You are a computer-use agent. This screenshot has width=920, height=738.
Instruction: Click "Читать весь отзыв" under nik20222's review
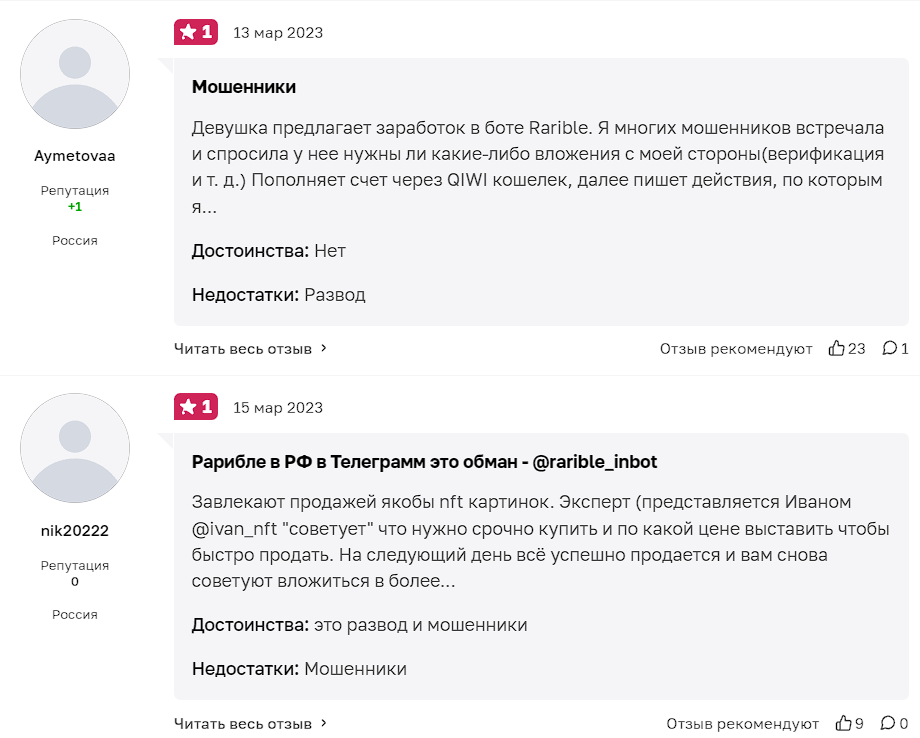(243, 723)
